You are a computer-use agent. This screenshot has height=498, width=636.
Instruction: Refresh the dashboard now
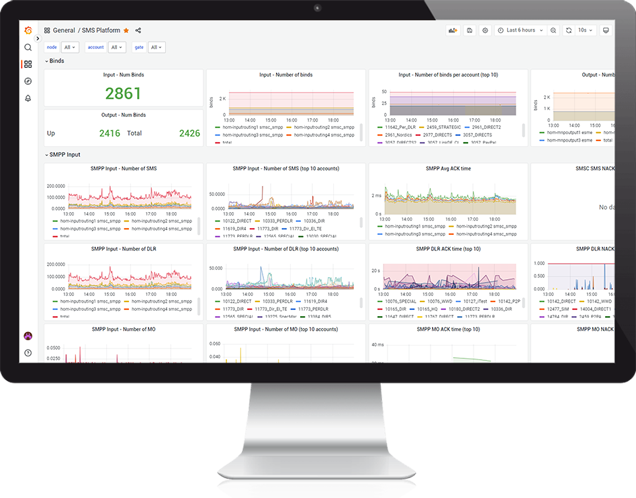pyautogui.click(x=569, y=30)
